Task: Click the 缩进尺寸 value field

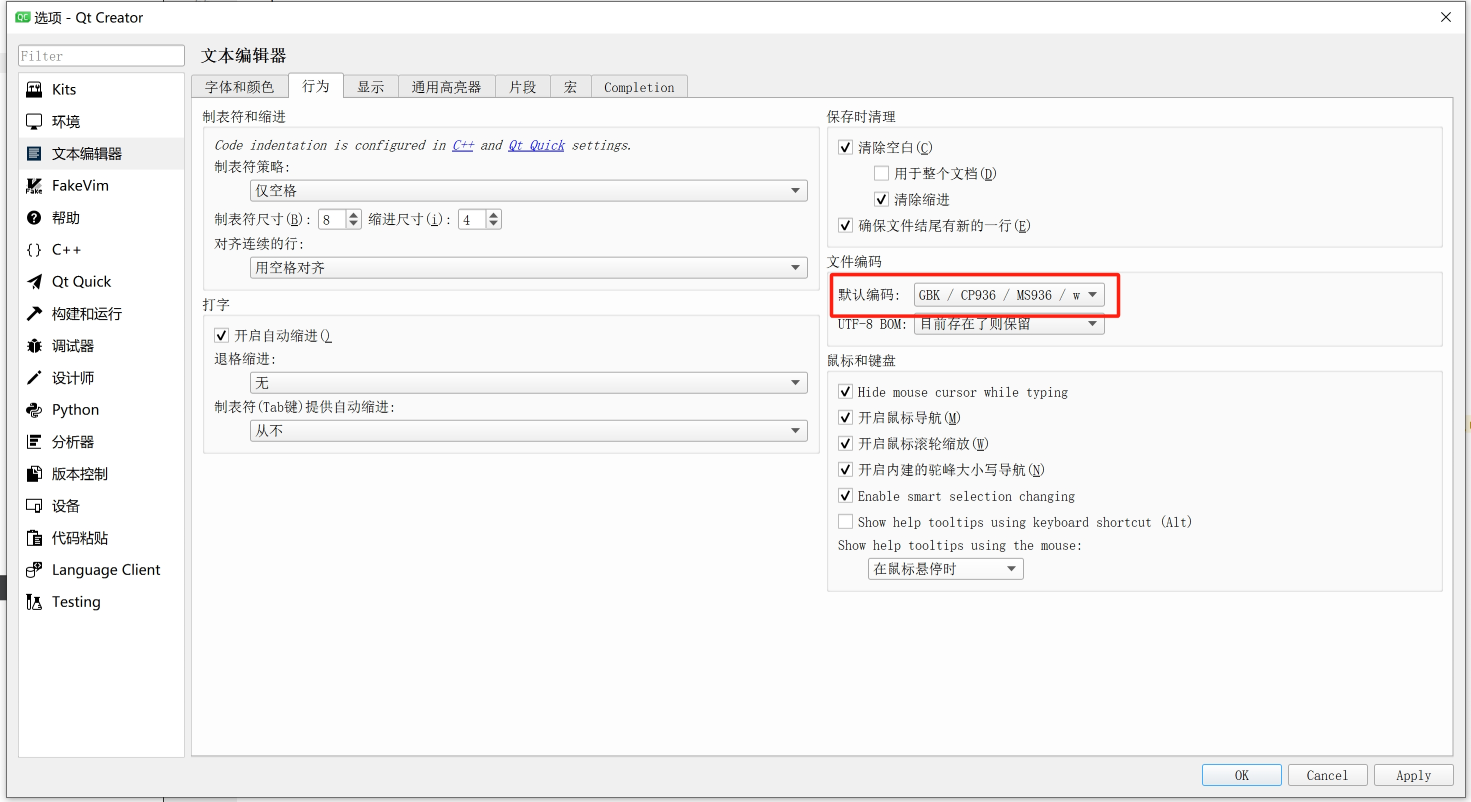Action: click(472, 219)
